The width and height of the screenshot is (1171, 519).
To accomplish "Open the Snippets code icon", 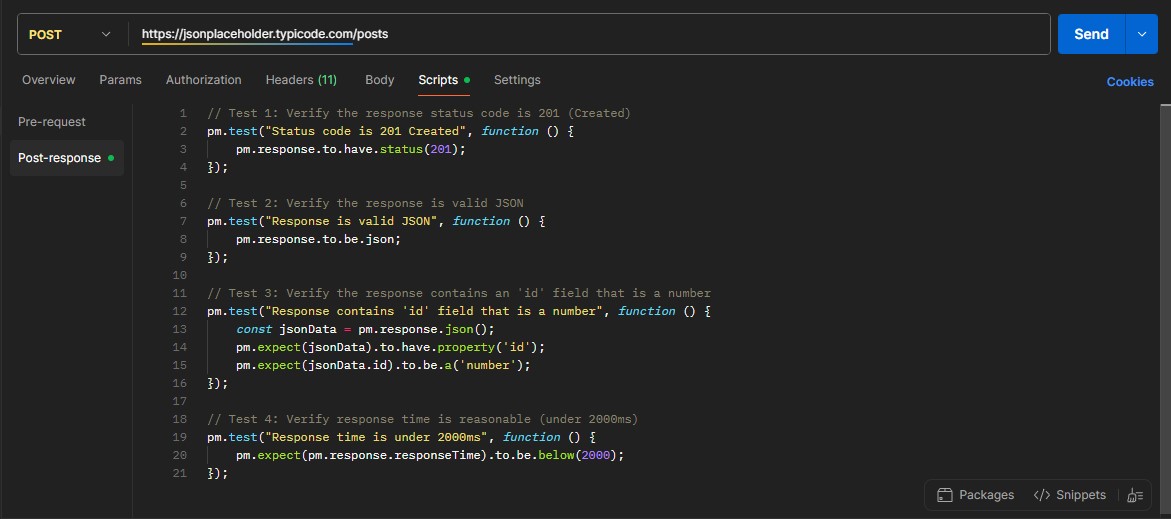I will point(1042,495).
